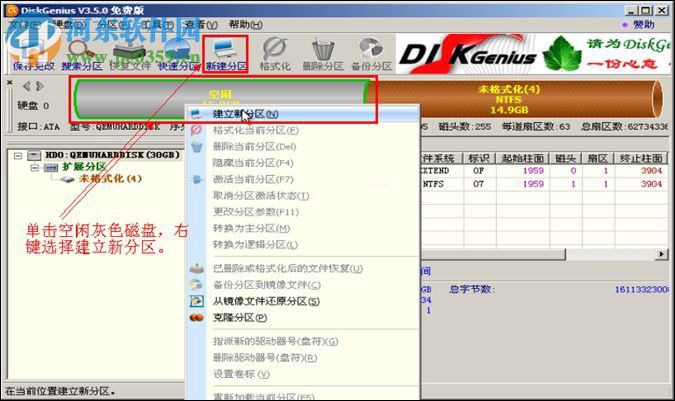
Task: Close the disk panel with small x
Action: (10, 82)
